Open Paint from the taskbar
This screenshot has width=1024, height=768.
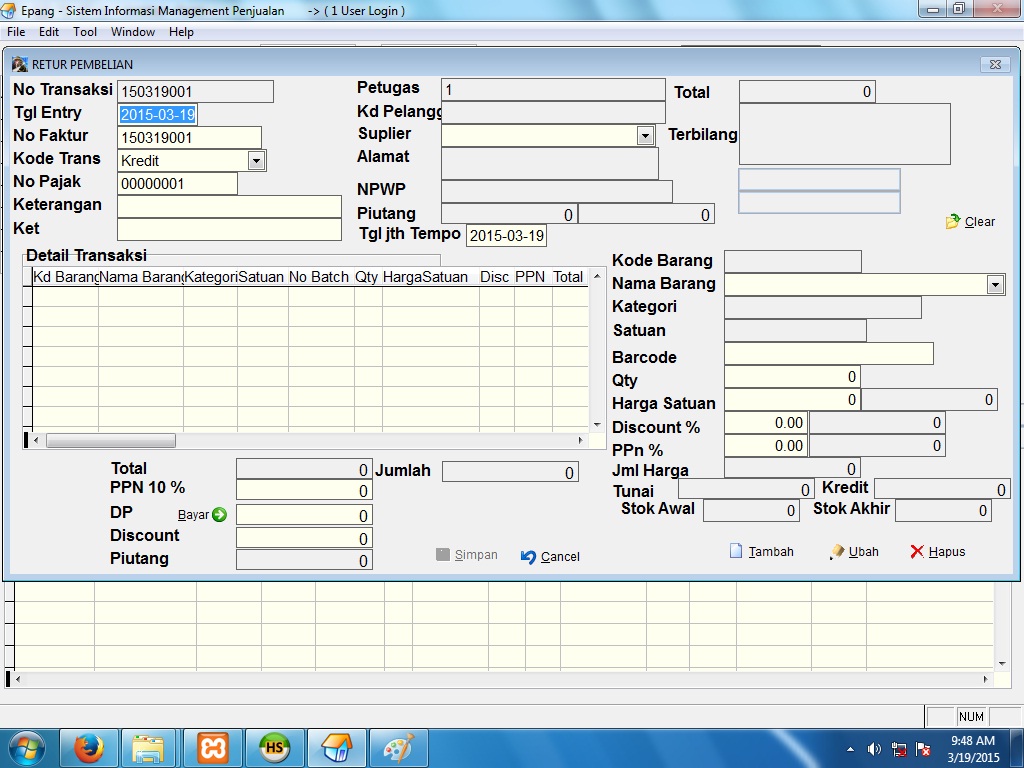click(399, 747)
